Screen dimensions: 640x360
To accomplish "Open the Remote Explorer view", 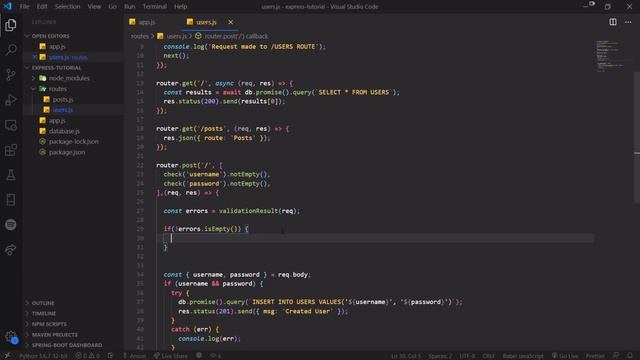I will click(x=11, y=125).
